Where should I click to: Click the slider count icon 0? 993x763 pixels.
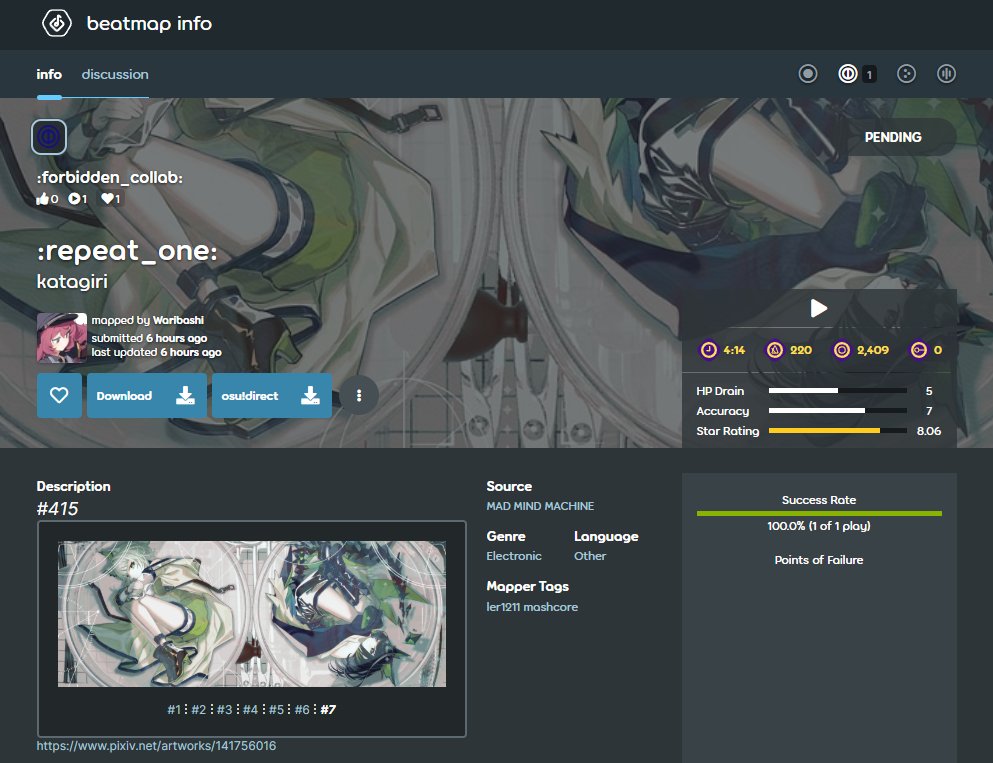click(x=918, y=350)
